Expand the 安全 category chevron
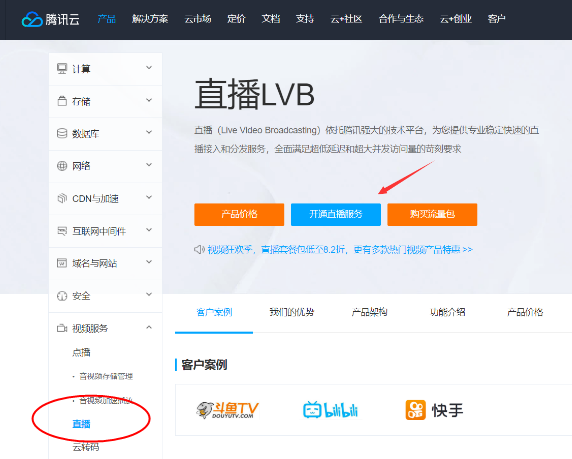572x459 pixels. [149, 294]
